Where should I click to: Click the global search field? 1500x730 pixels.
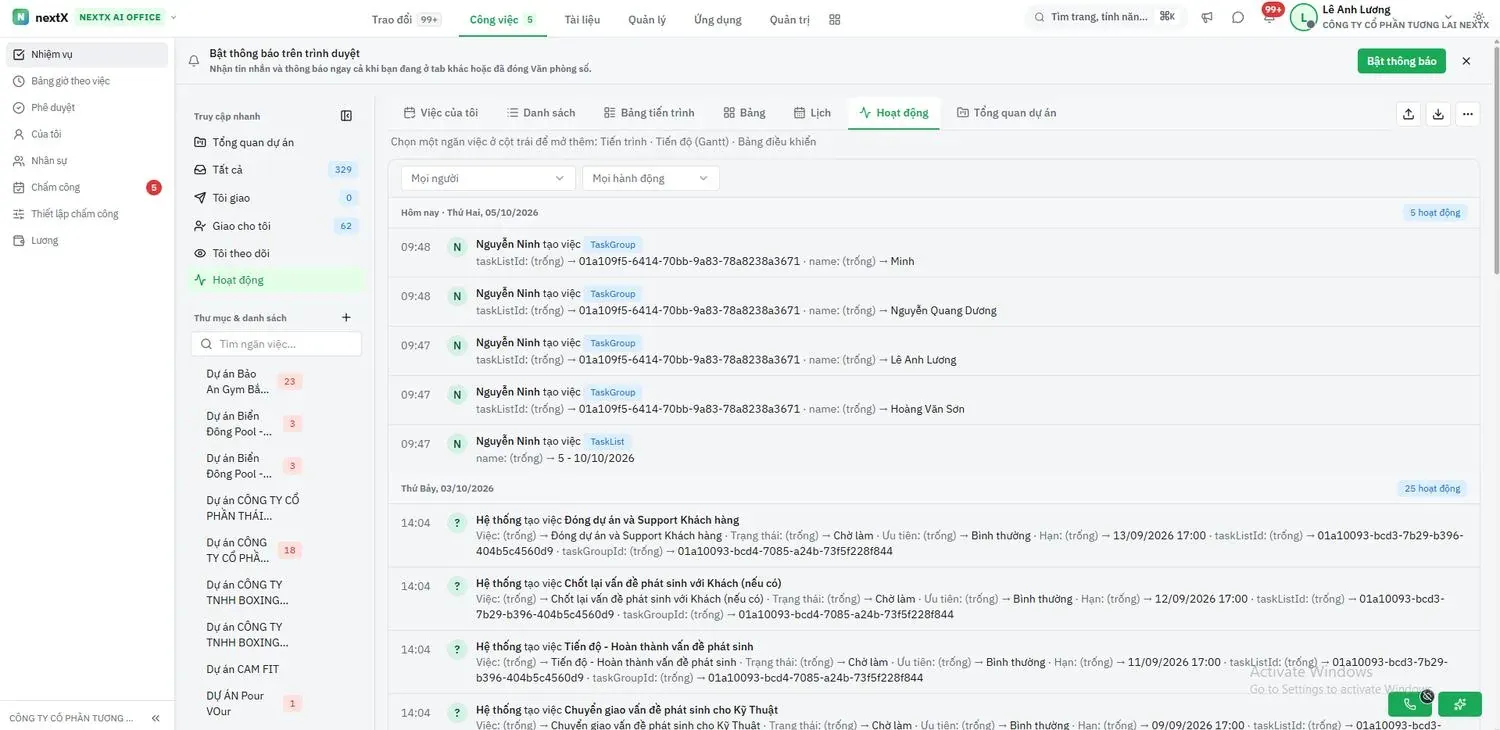[1106, 17]
